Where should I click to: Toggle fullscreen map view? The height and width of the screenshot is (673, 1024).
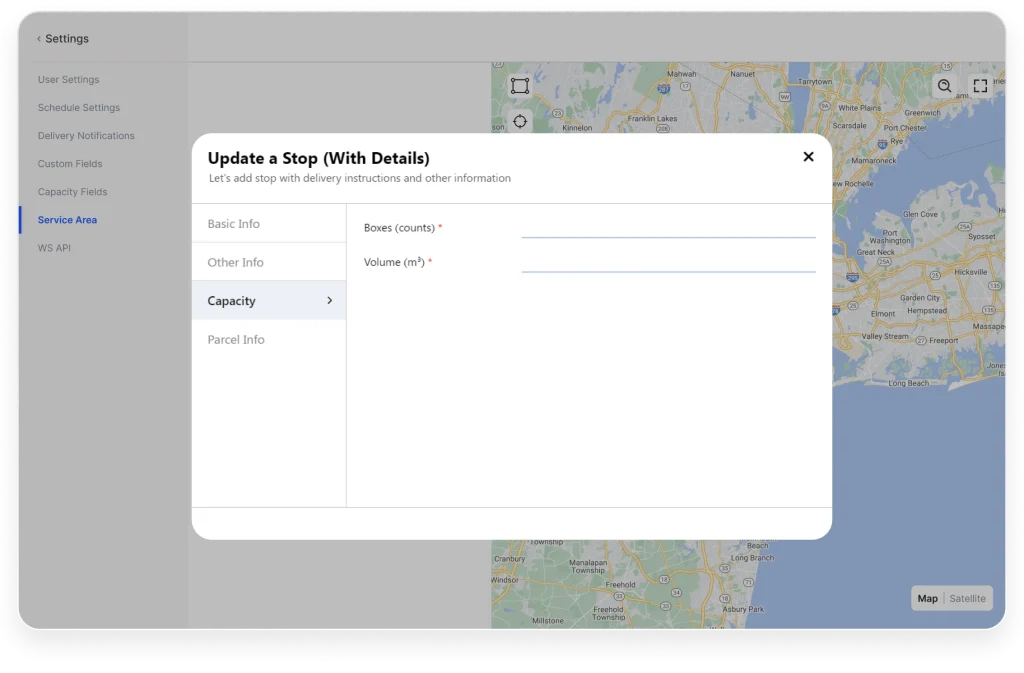coord(980,86)
